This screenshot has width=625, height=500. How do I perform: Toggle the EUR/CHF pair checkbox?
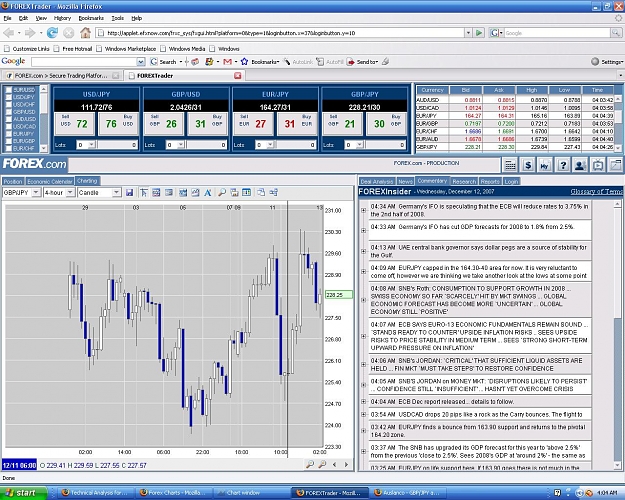[9, 148]
